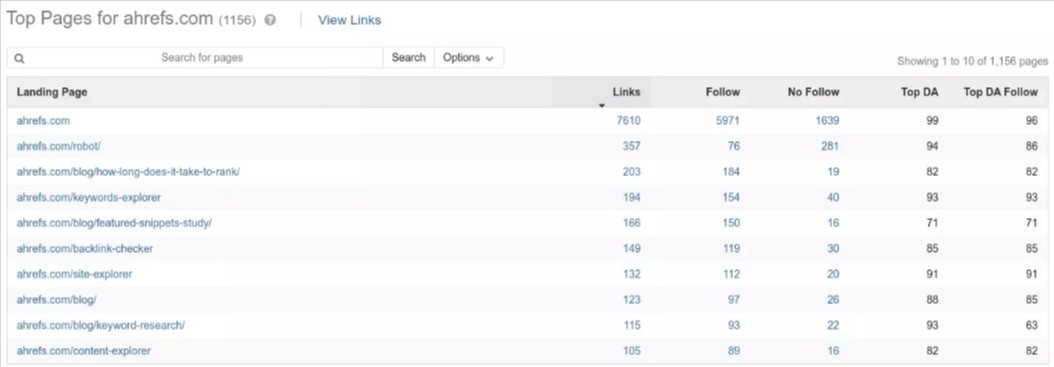Click the 132 links count

(x=631, y=274)
